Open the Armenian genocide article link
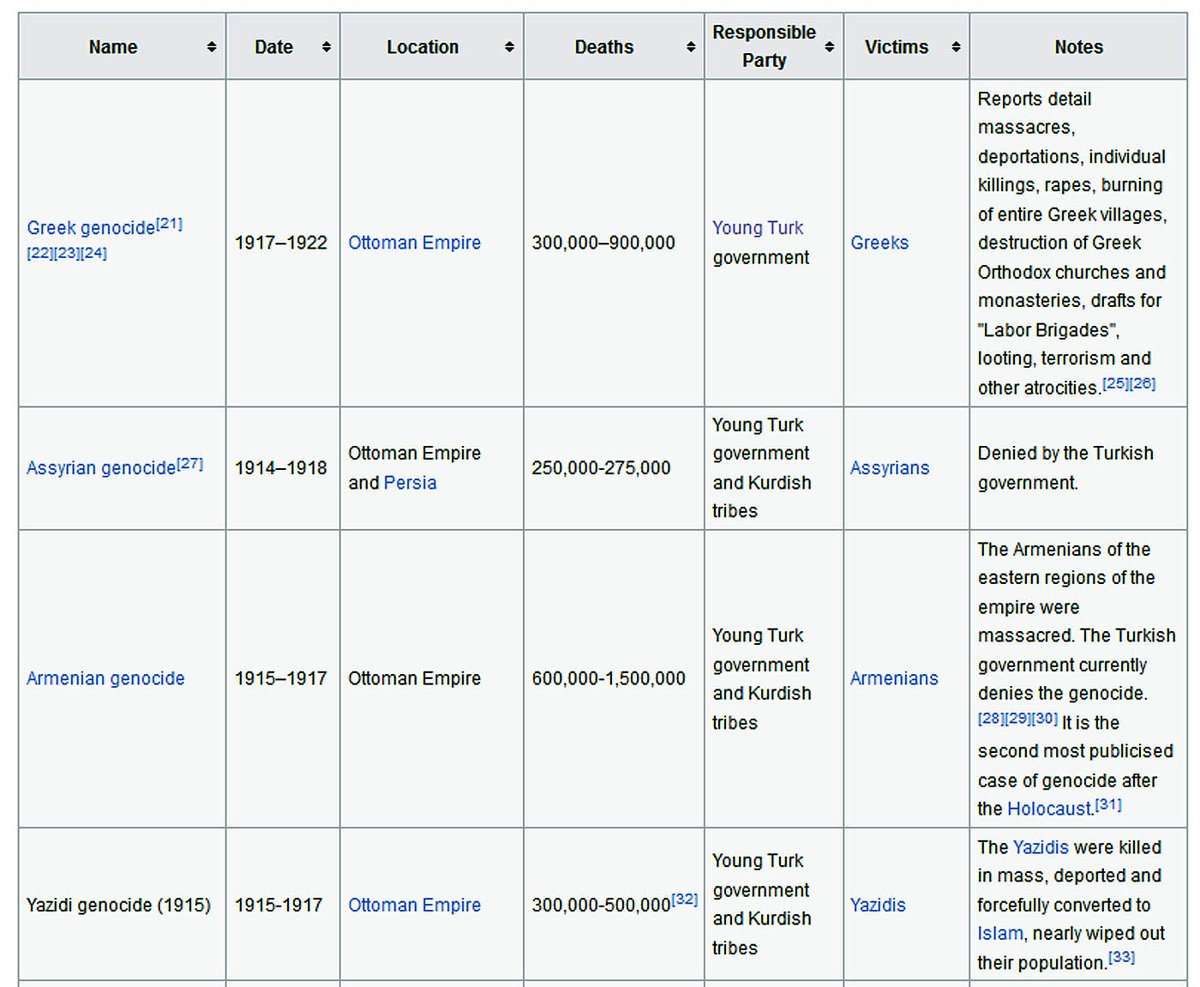Viewport: 1200px width, 987px height. pyautogui.click(x=105, y=678)
